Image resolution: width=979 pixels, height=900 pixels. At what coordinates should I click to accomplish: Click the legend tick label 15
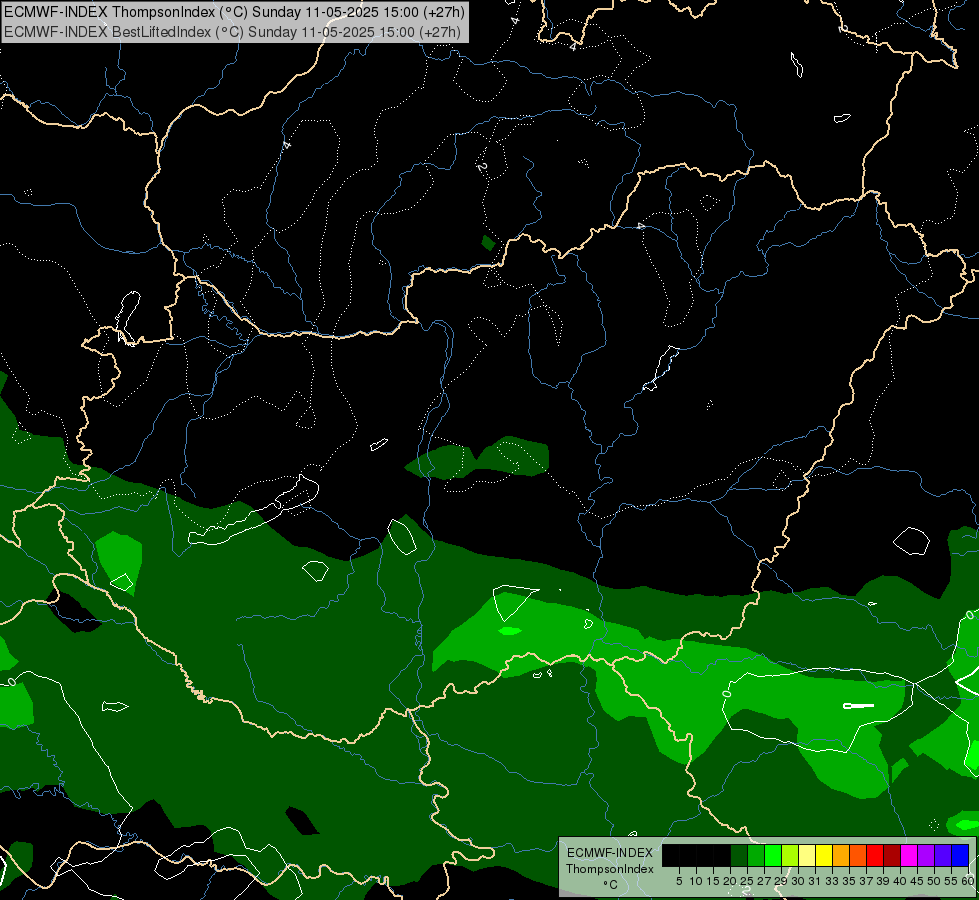click(713, 881)
